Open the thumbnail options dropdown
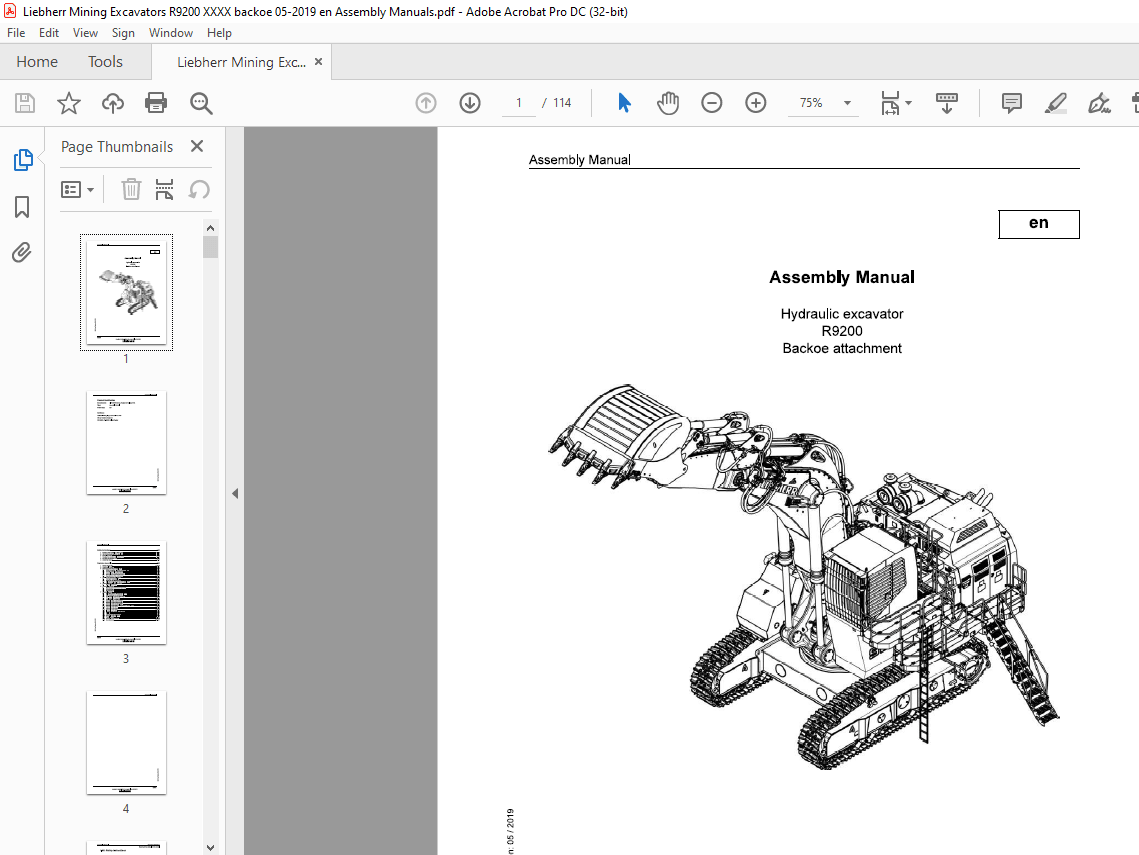This screenshot has height=855, width=1139. pos(78,189)
